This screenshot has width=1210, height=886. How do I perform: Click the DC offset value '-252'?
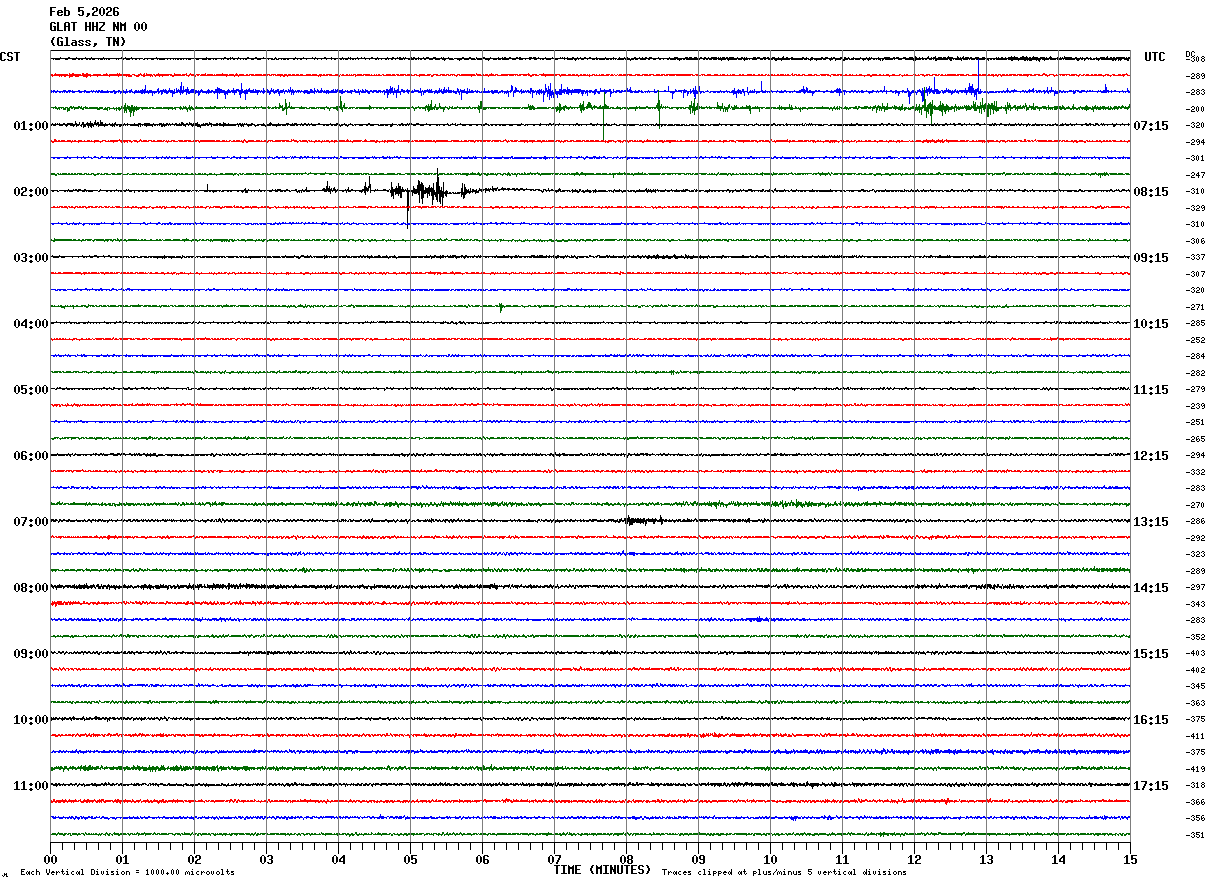click(1195, 340)
